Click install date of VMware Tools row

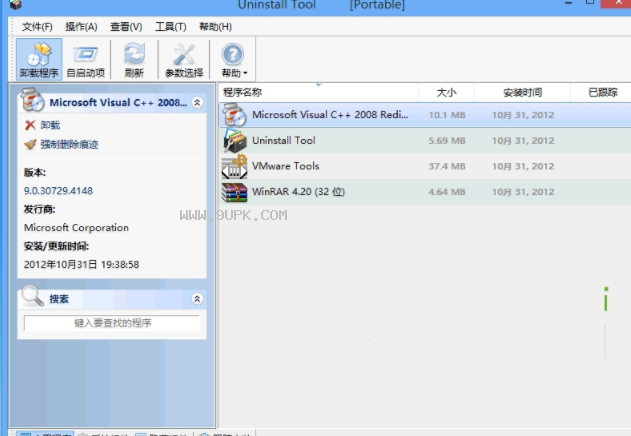click(x=523, y=166)
